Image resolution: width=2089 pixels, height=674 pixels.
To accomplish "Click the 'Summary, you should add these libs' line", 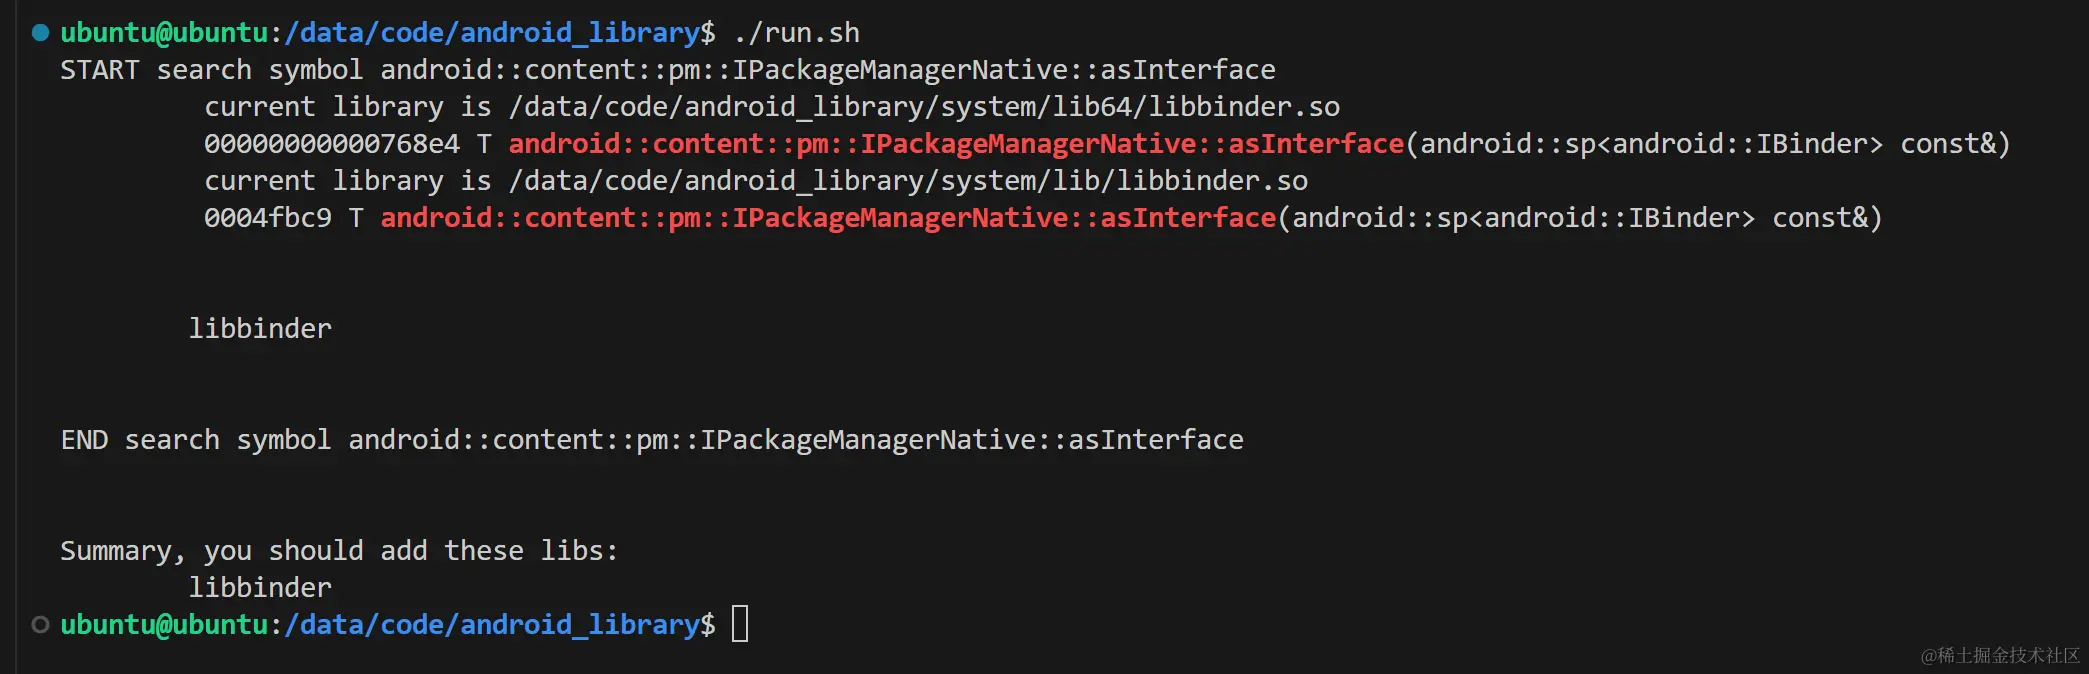I will 339,551.
